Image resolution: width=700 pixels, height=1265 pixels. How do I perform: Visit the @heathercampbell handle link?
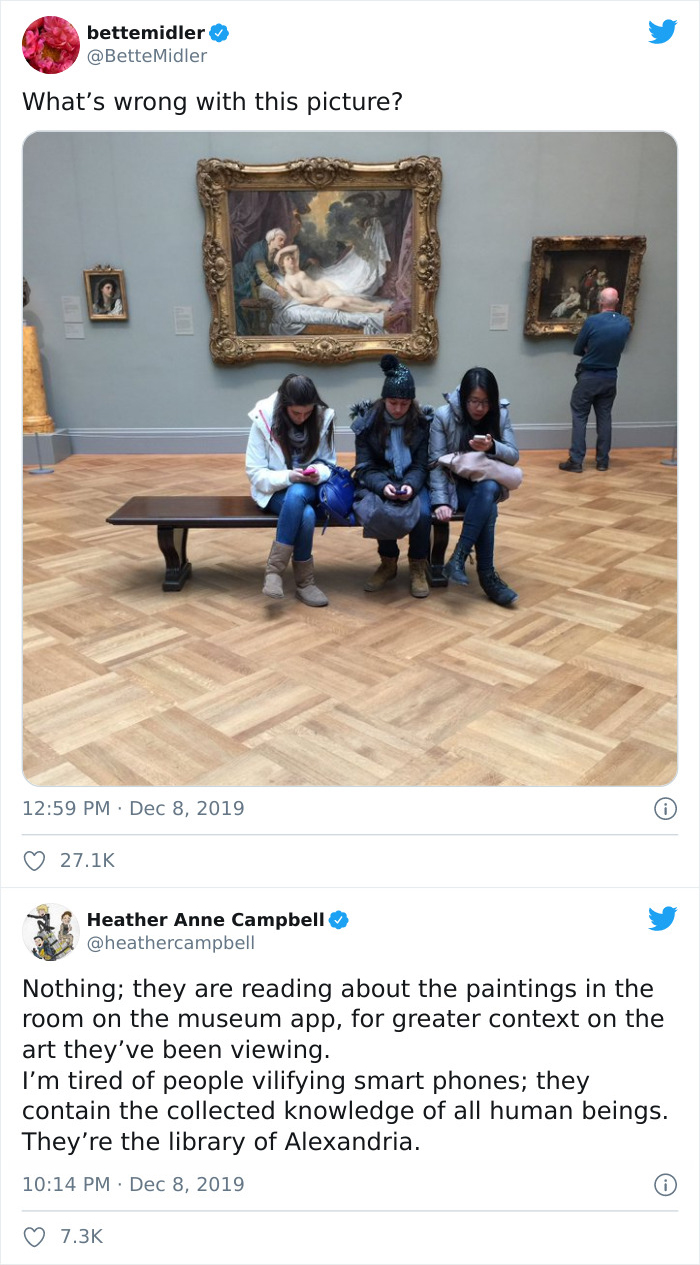(x=171, y=942)
